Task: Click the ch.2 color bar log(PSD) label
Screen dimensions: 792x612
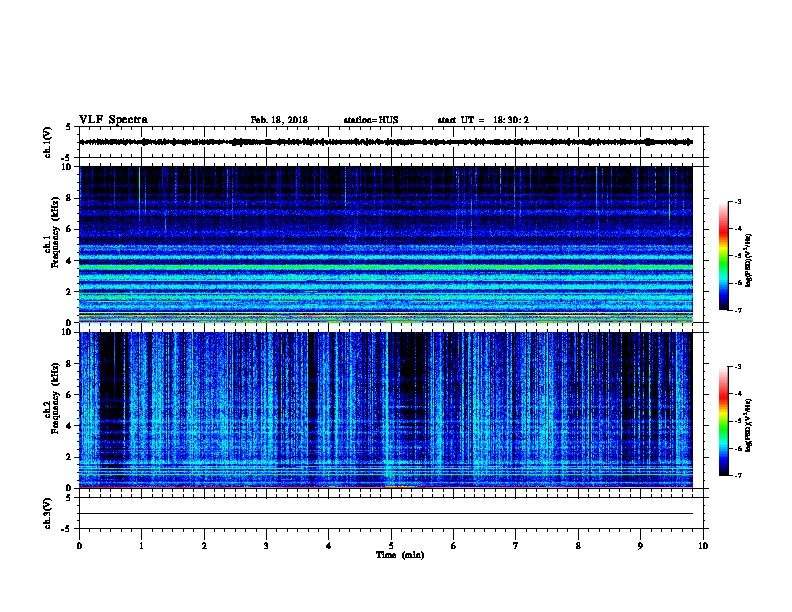Action: tap(748, 426)
